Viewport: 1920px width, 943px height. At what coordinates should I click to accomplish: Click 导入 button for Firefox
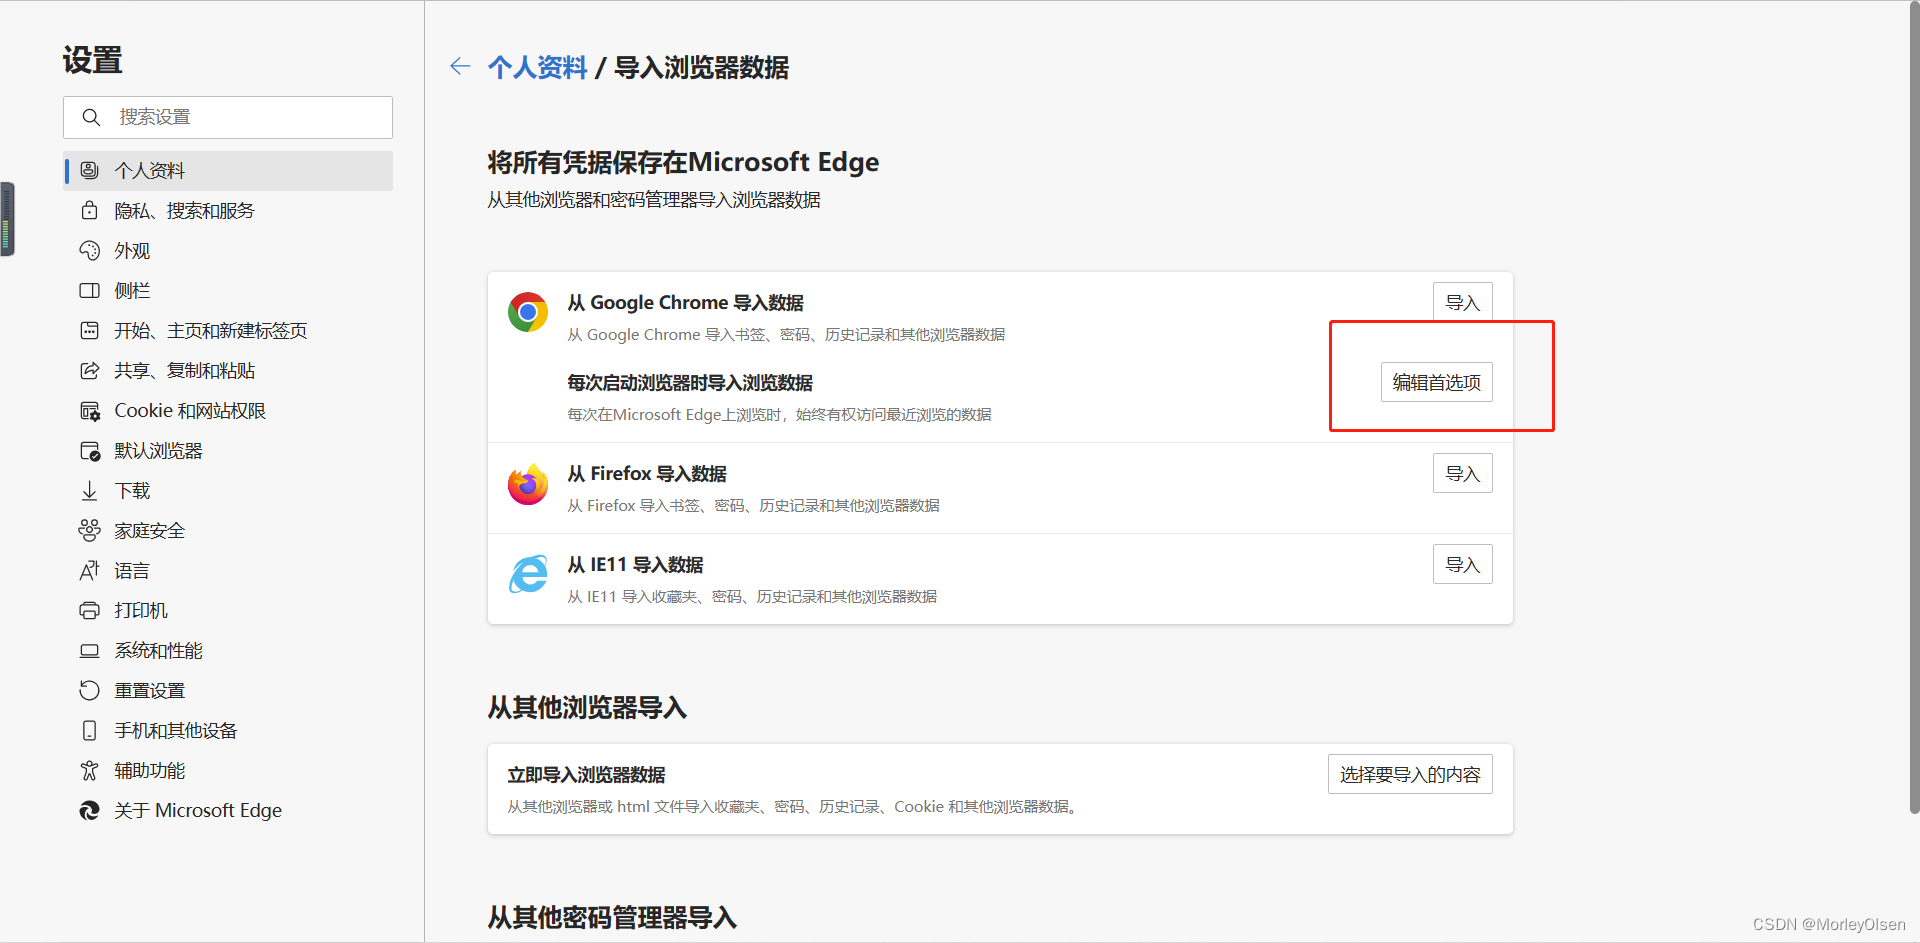[x=1462, y=473]
